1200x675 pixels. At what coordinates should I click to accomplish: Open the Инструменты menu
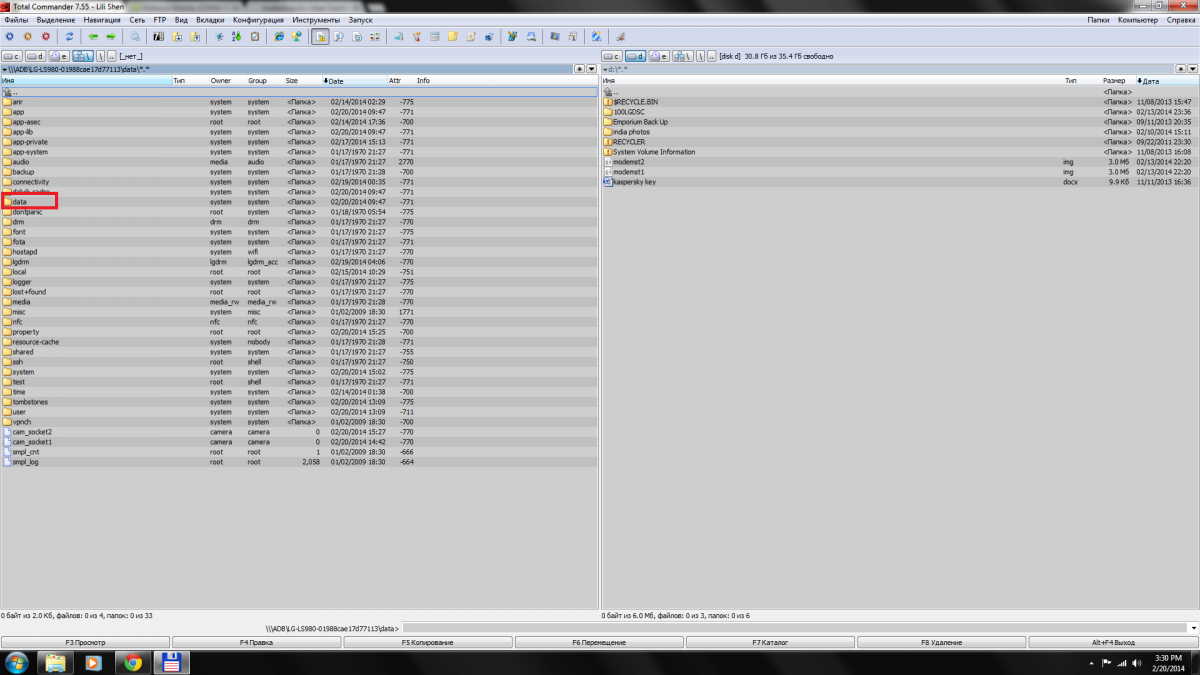[x=316, y=19]
